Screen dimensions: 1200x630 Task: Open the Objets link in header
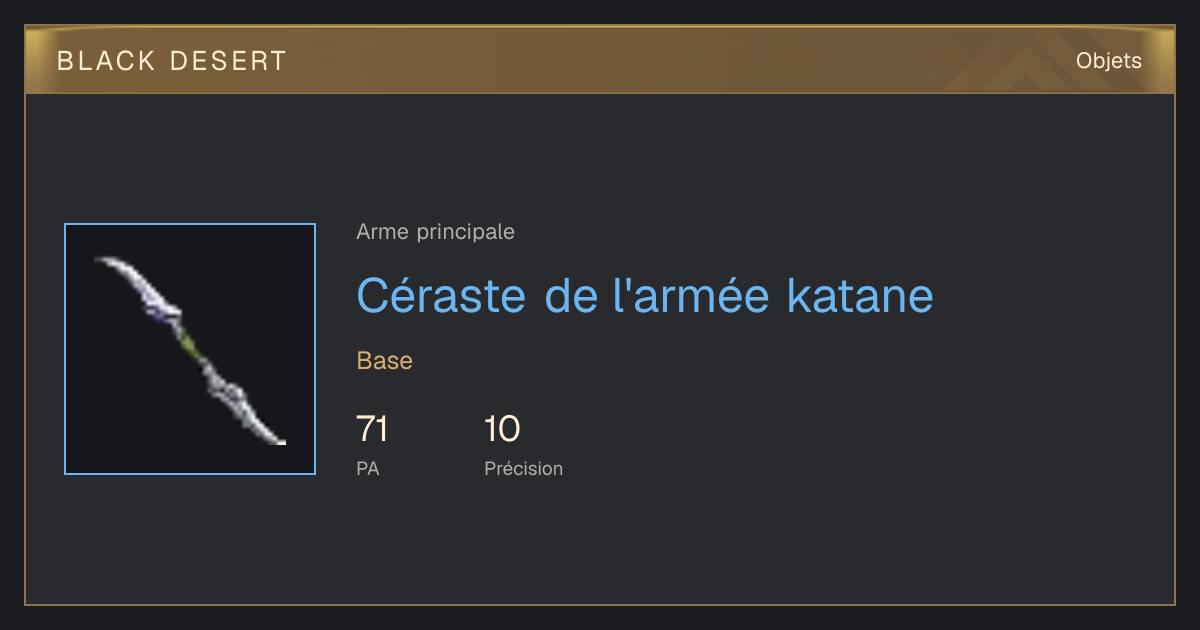1108,61
